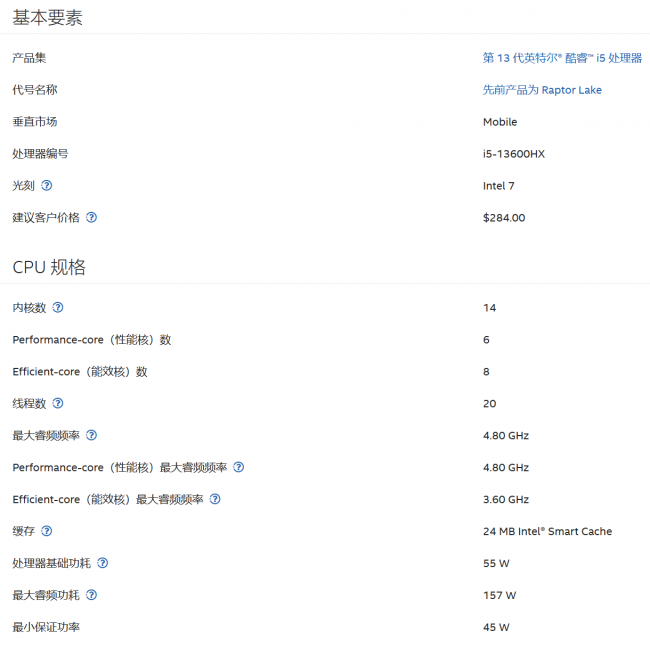
Task: Click the Efficient-core（能效核）数 label
Action: tap(80, 371)
